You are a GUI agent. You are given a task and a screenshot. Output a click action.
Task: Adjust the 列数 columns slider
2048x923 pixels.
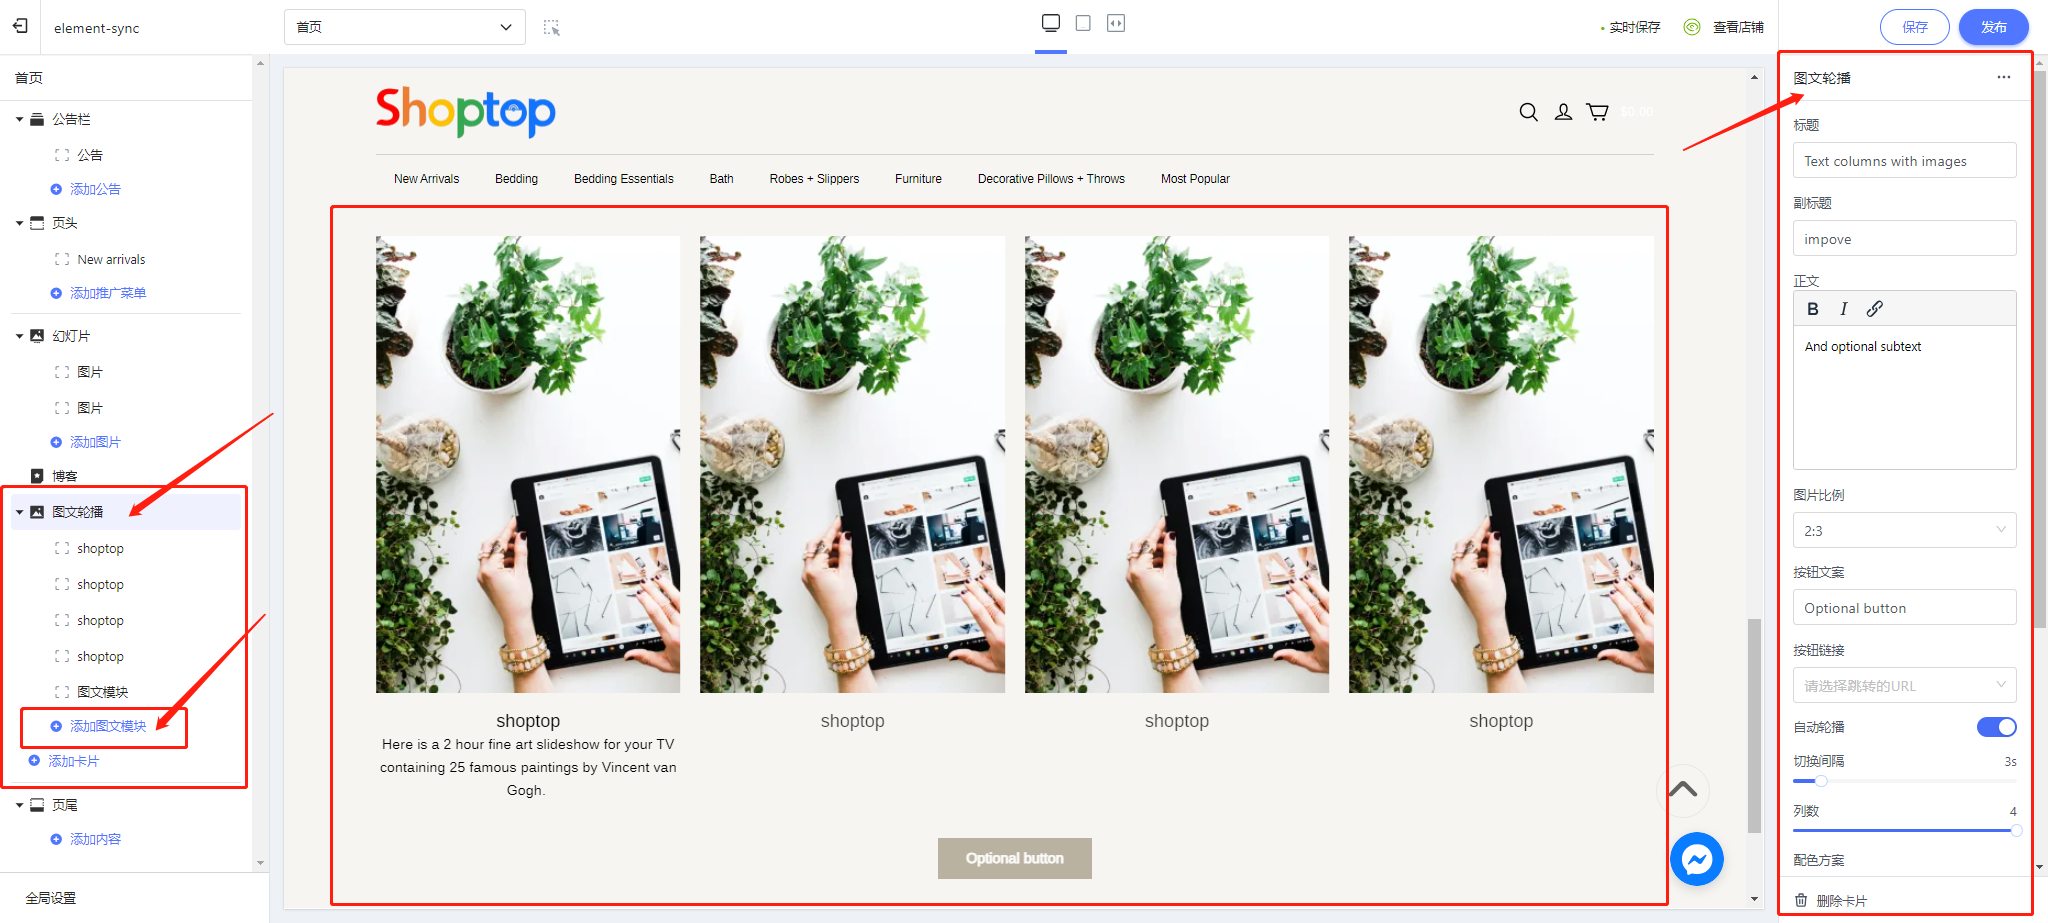pyautogui.click(x=1904, y=830)
